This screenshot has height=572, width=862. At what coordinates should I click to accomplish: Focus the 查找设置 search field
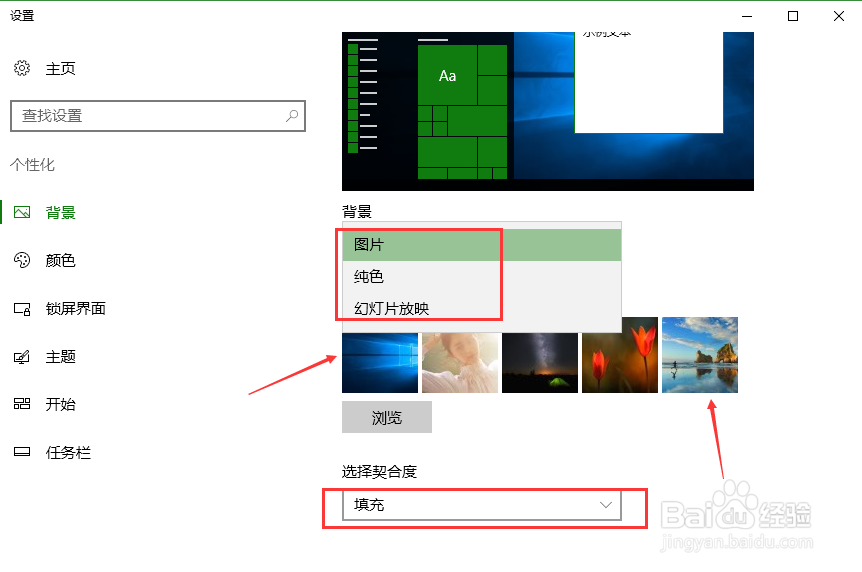click(x=158, y=116)
